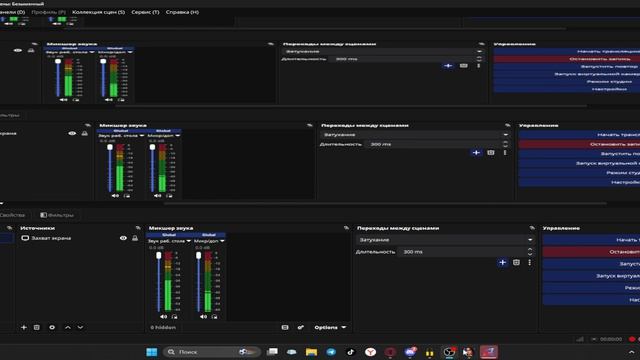This screenshot has height=360, width=640.
Task: Remove the selected source via trash icon in lowest Источники dock
Action: click(37, 327)
